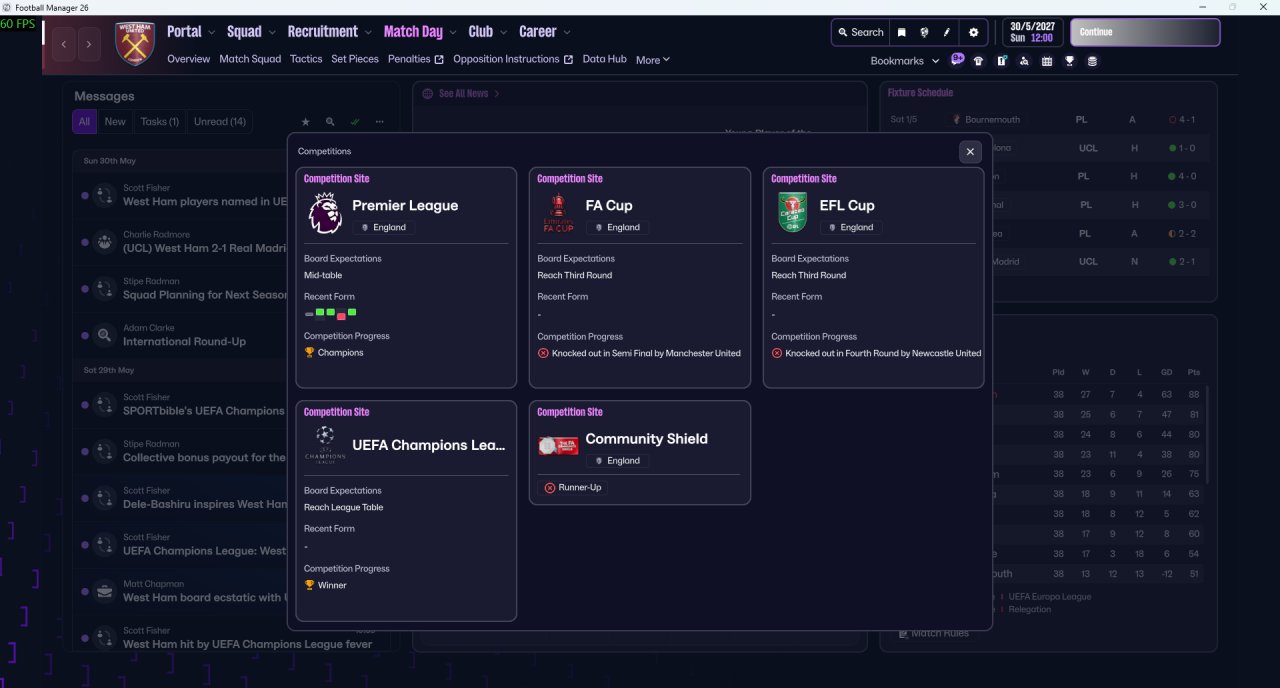Viewport: 1280px width, 688px height.
Task: Open the head profile icon in top toolbar
Action: coord(924,32)
